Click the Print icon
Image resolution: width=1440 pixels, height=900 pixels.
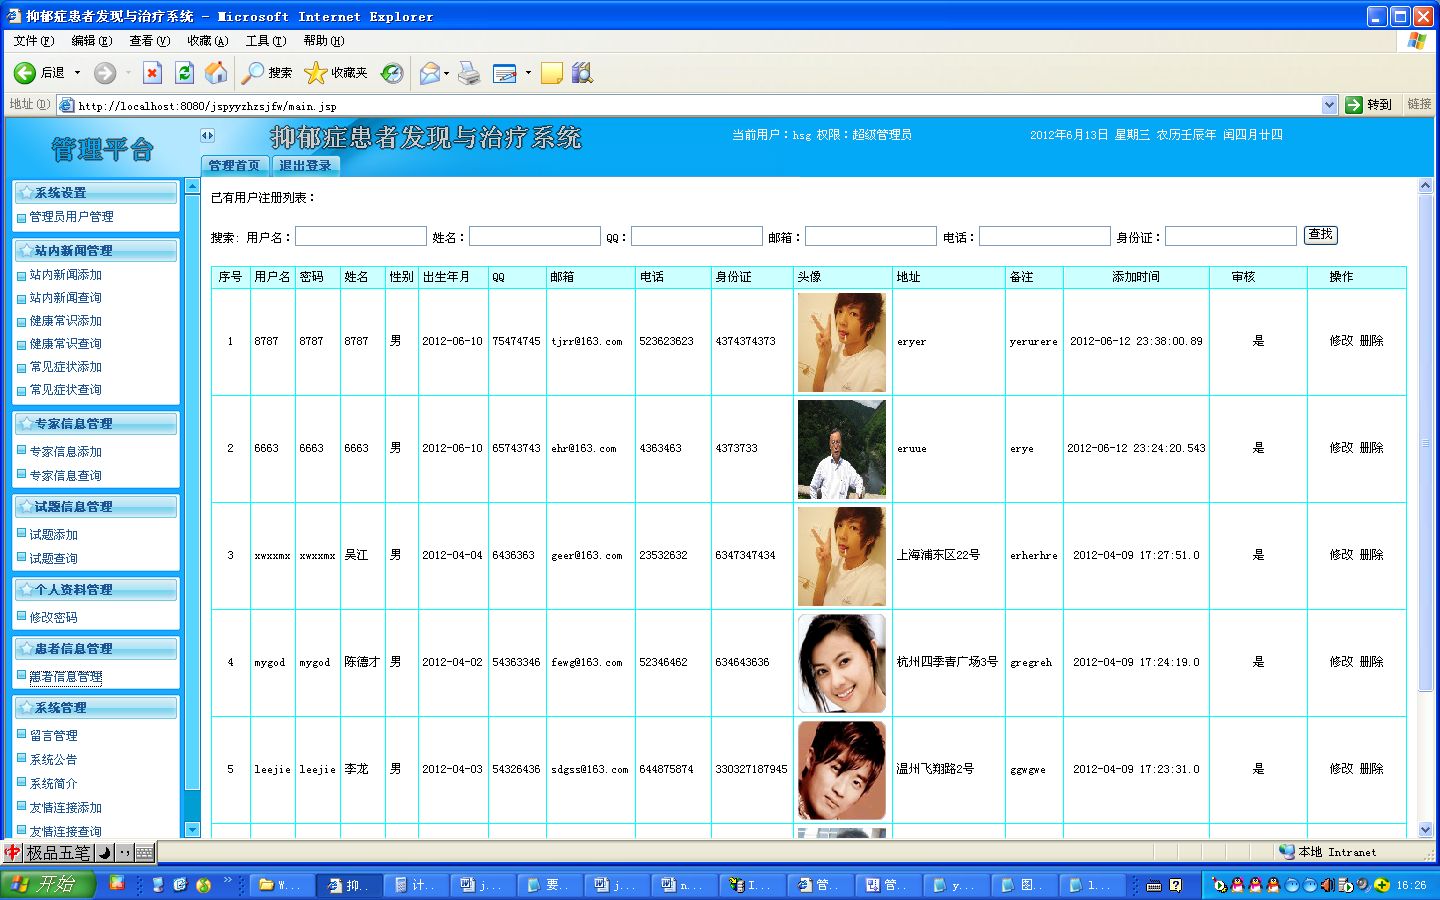pyautogui.click(x=469, y=73)
